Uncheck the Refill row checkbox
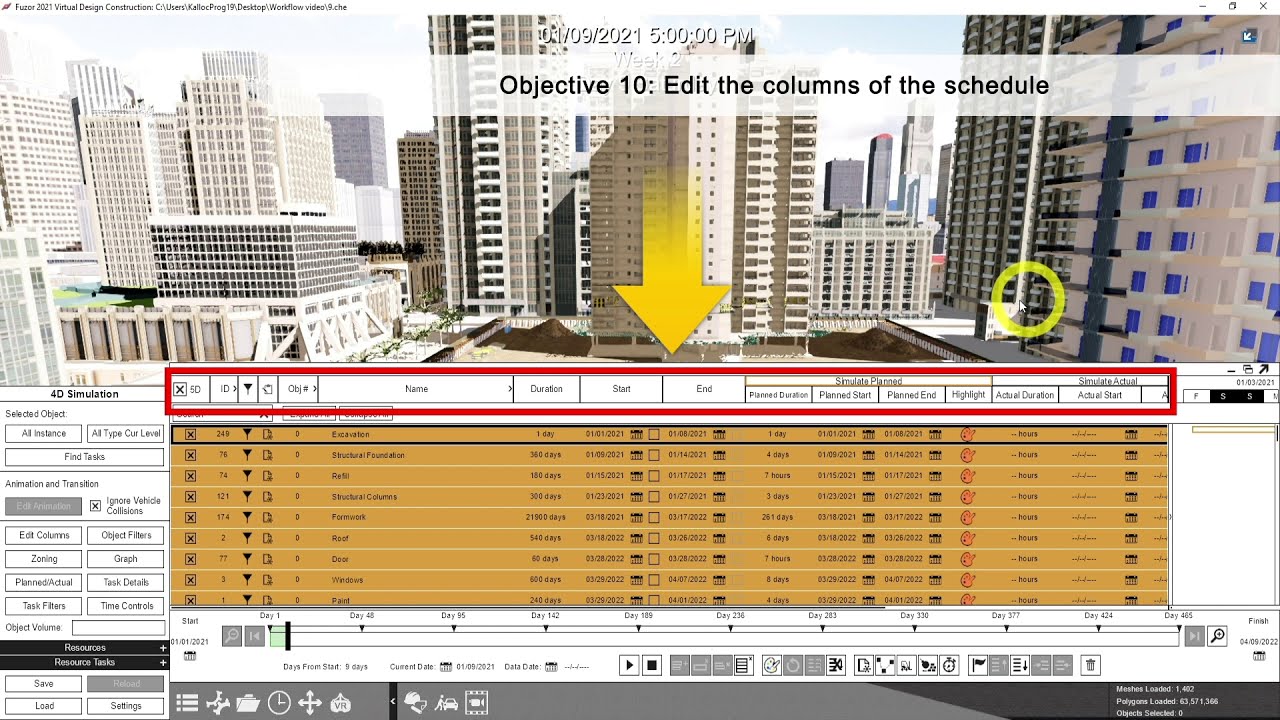Image resolution: width=1280 pixels, height=720 pixels. [x=190, y=476]
